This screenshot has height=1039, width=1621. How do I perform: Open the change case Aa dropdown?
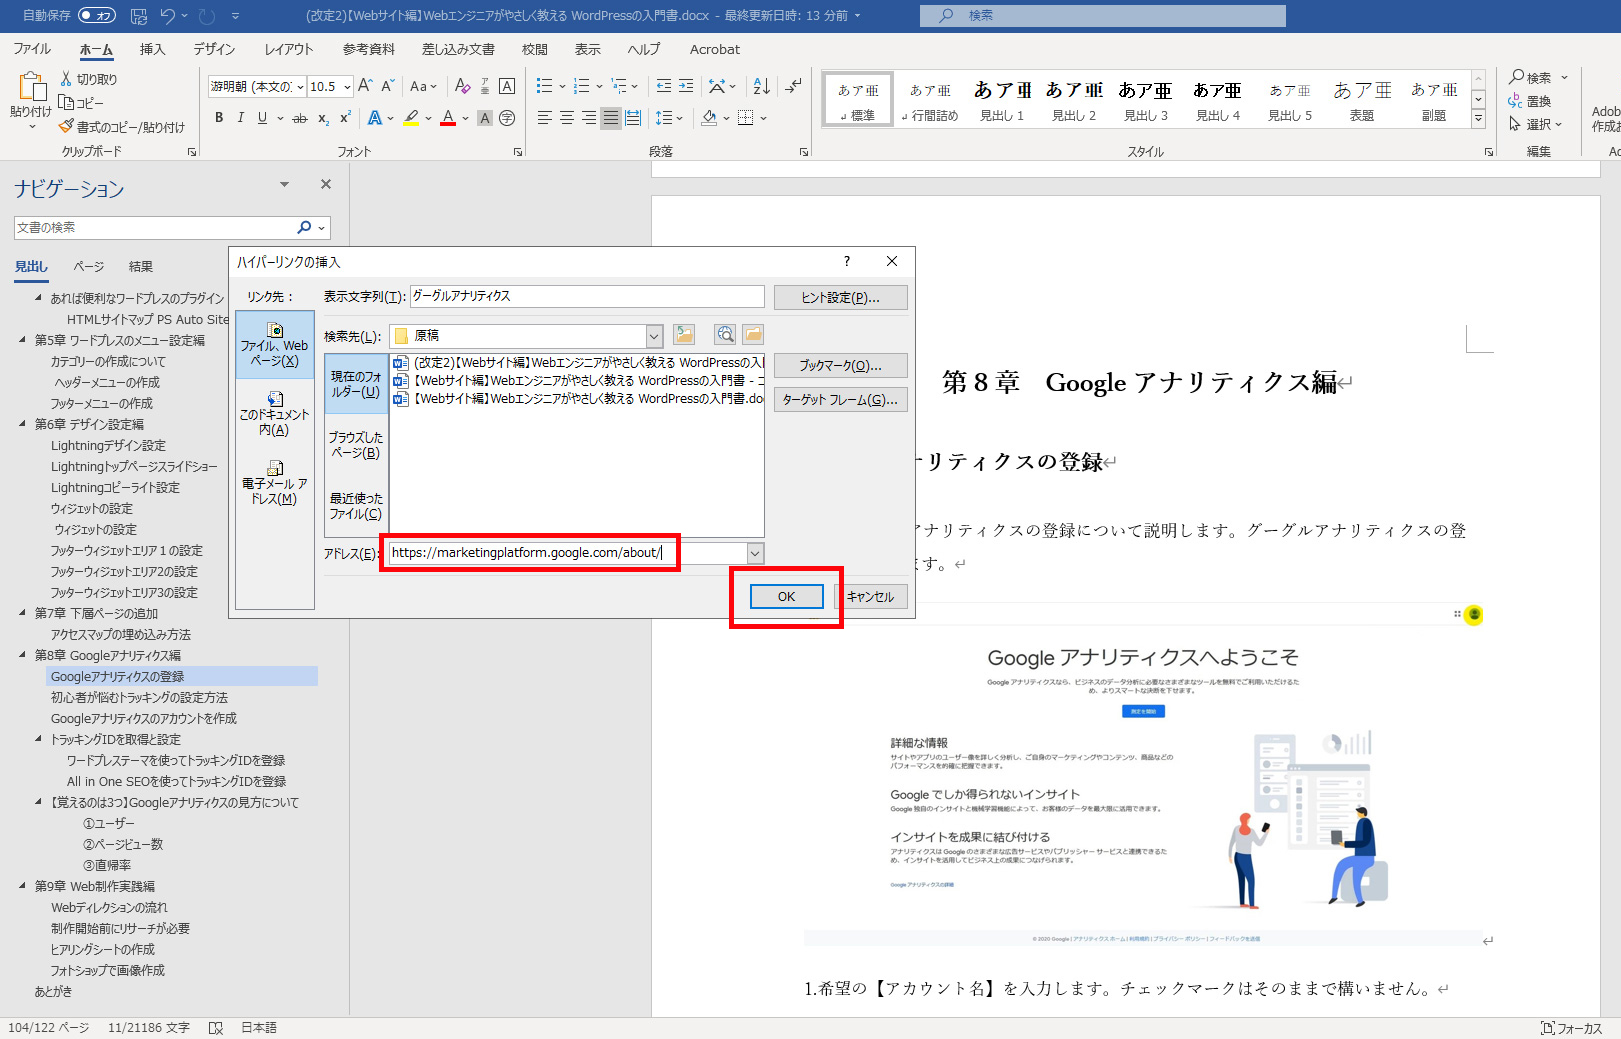click(423, 86)
